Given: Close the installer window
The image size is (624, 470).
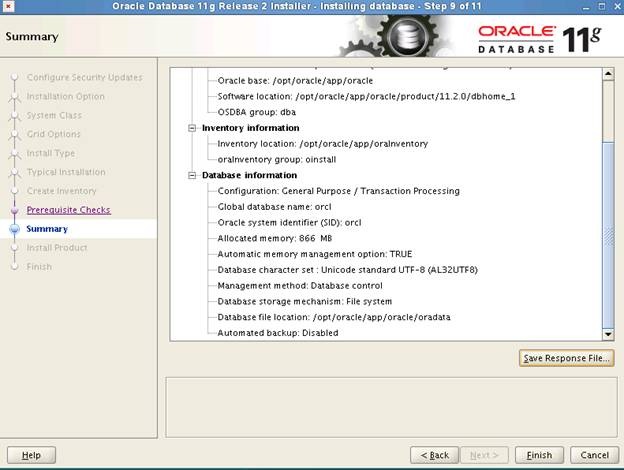Looking at the screenshot, I should point(616,6).
